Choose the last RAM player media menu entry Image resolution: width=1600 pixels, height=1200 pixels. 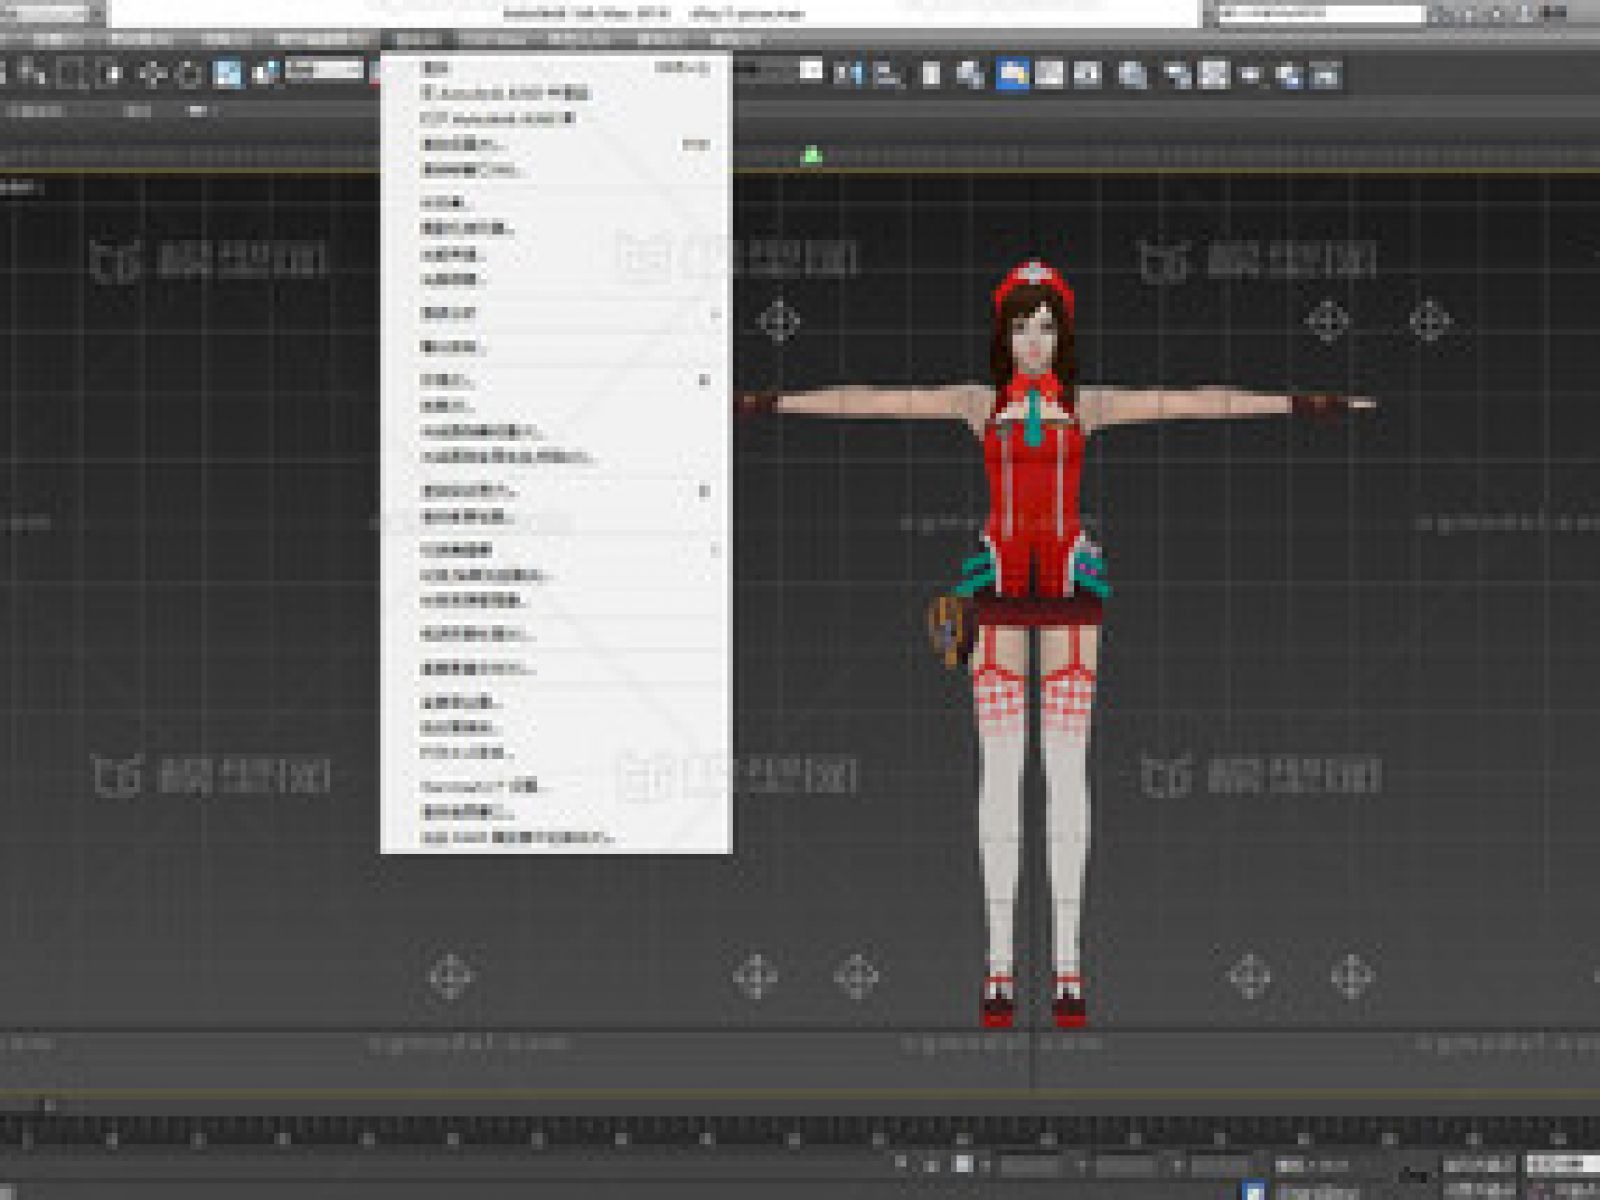click(556, 837)
